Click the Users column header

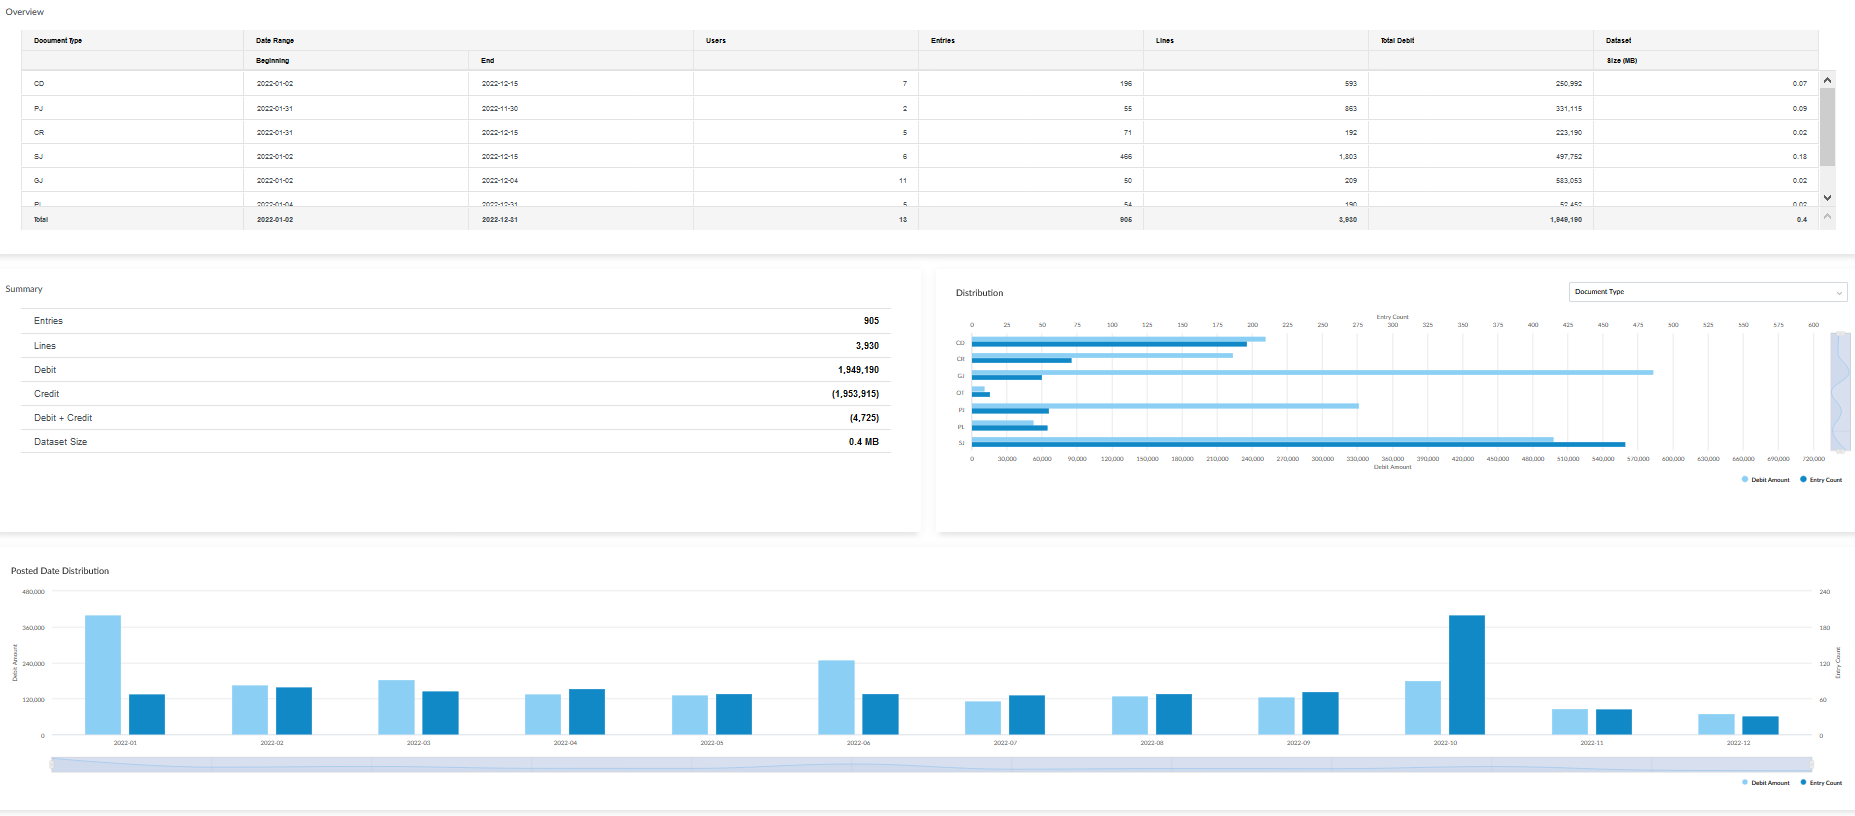[715, 41]
